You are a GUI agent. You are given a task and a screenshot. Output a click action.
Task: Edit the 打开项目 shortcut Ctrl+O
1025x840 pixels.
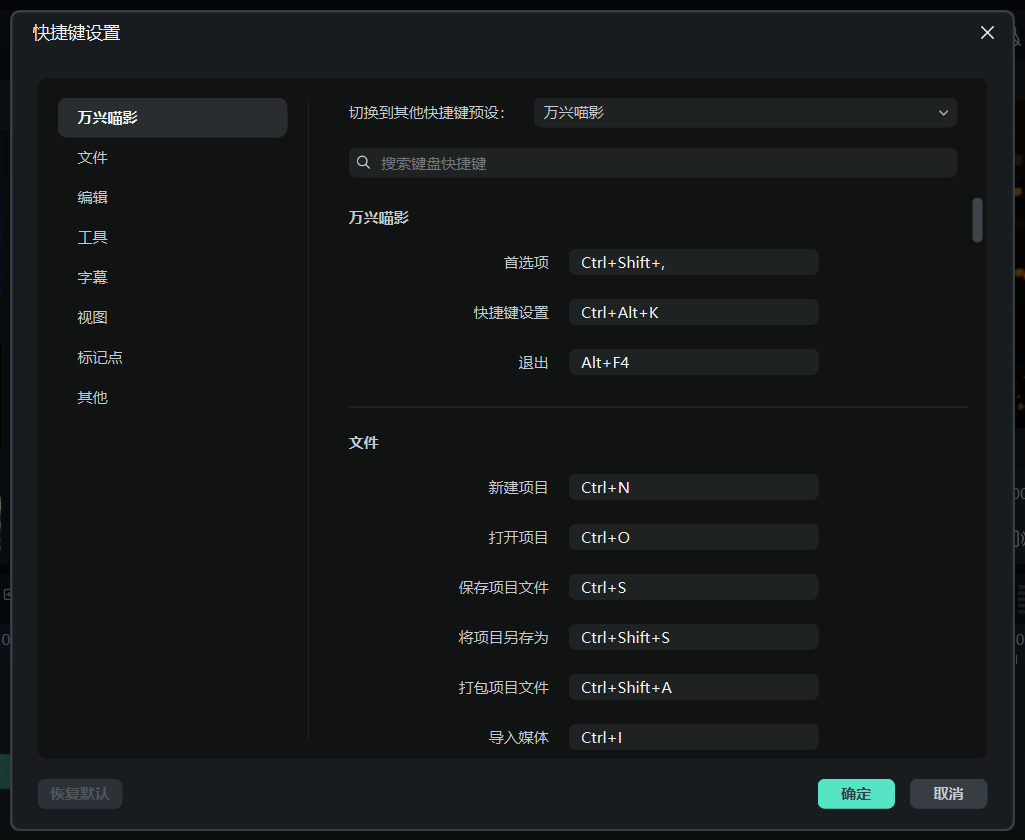[694, 537]
